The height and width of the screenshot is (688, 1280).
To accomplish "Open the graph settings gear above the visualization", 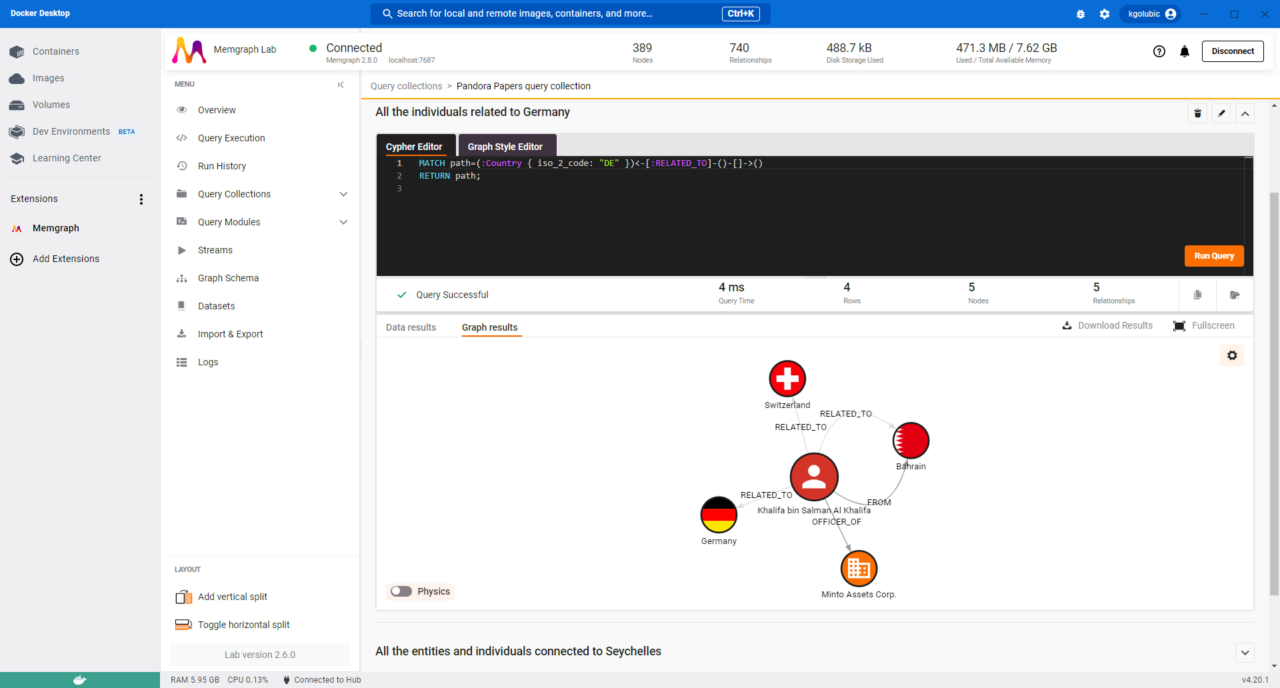I will pos(1232,355).
